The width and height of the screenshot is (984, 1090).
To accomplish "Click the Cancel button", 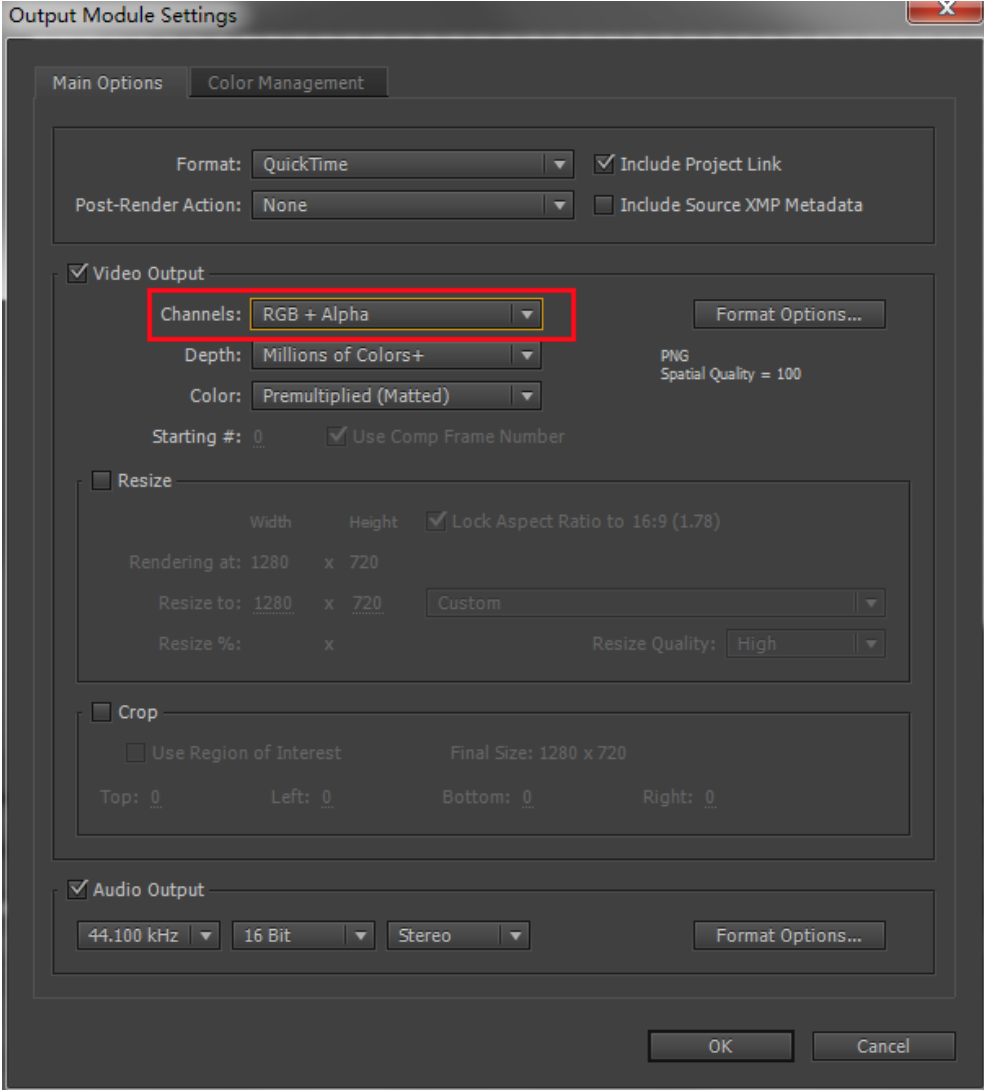I will tap(883, 1046).
